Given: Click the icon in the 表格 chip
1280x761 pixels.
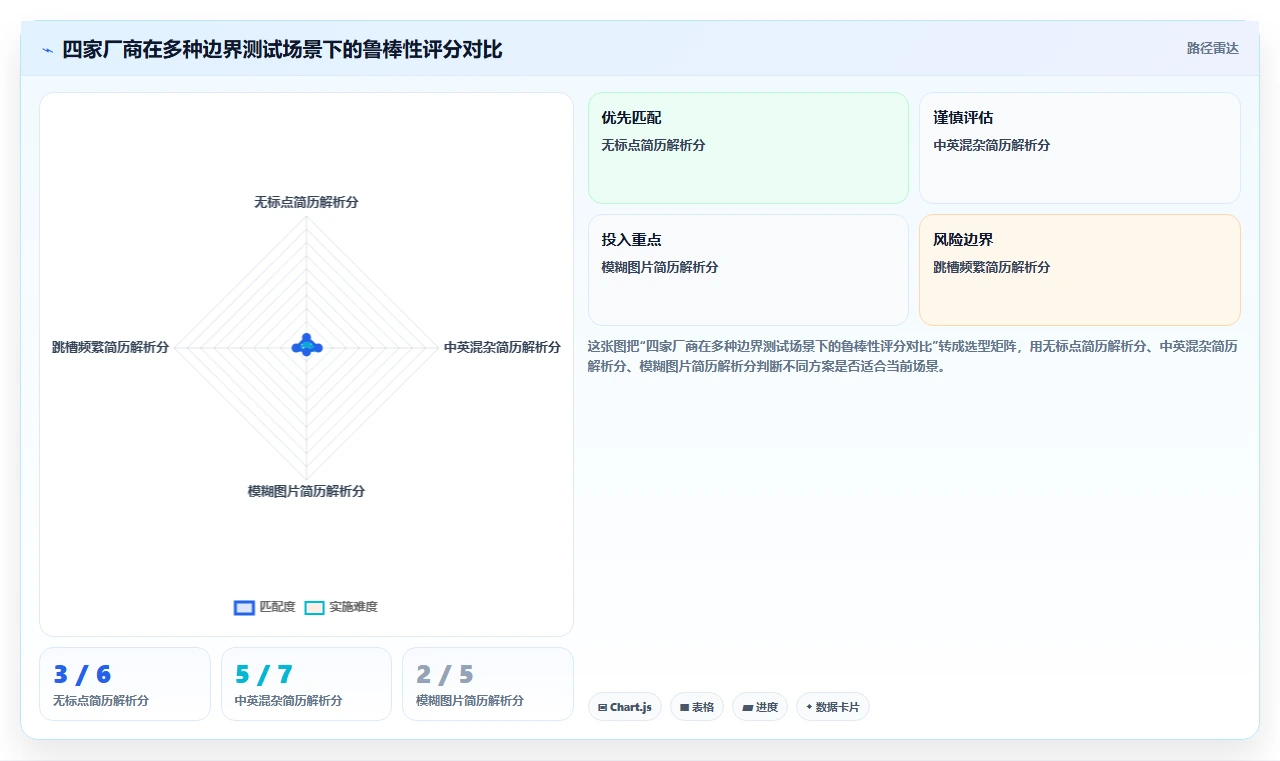Looking at the screenshot, I should (x=684, y=708).
